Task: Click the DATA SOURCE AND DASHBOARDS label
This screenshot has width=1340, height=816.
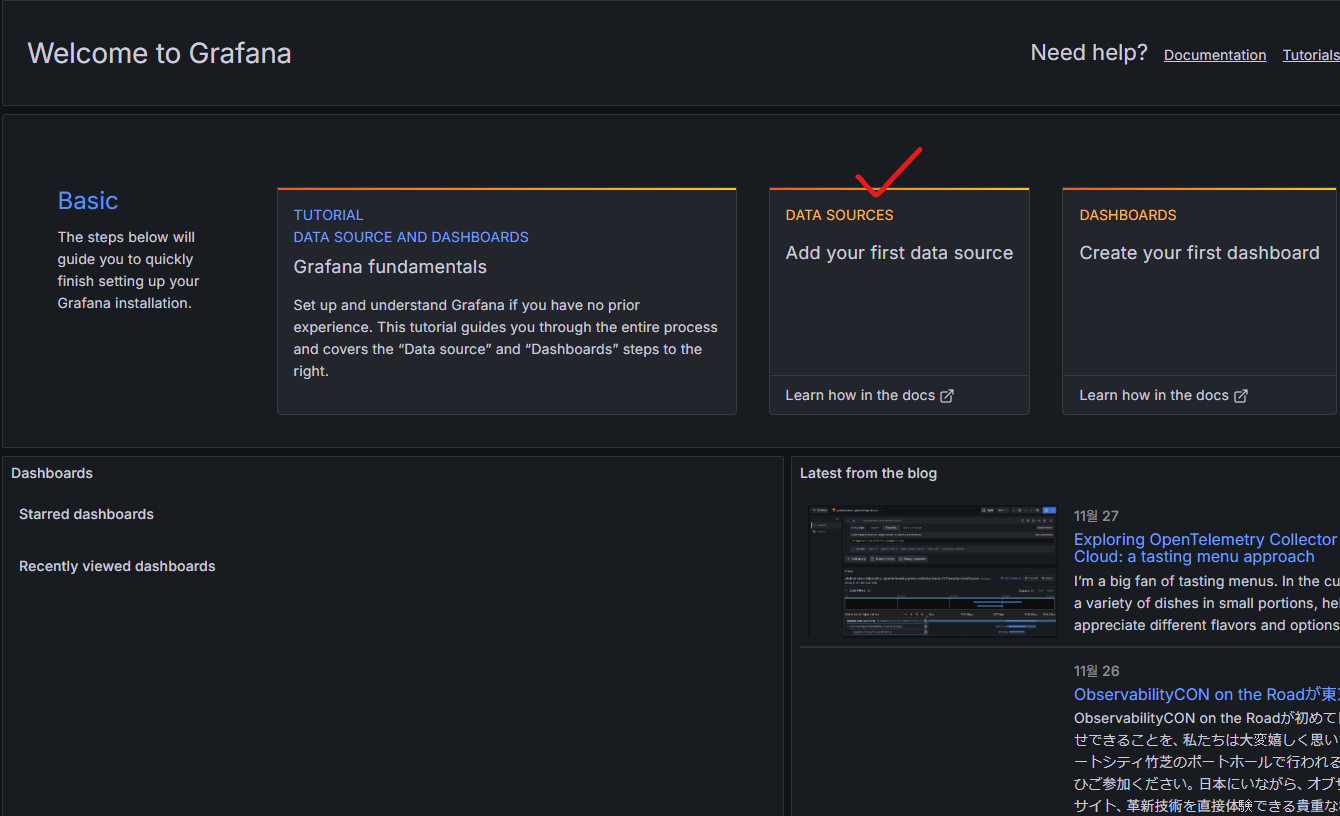Action: click(411, 237)
